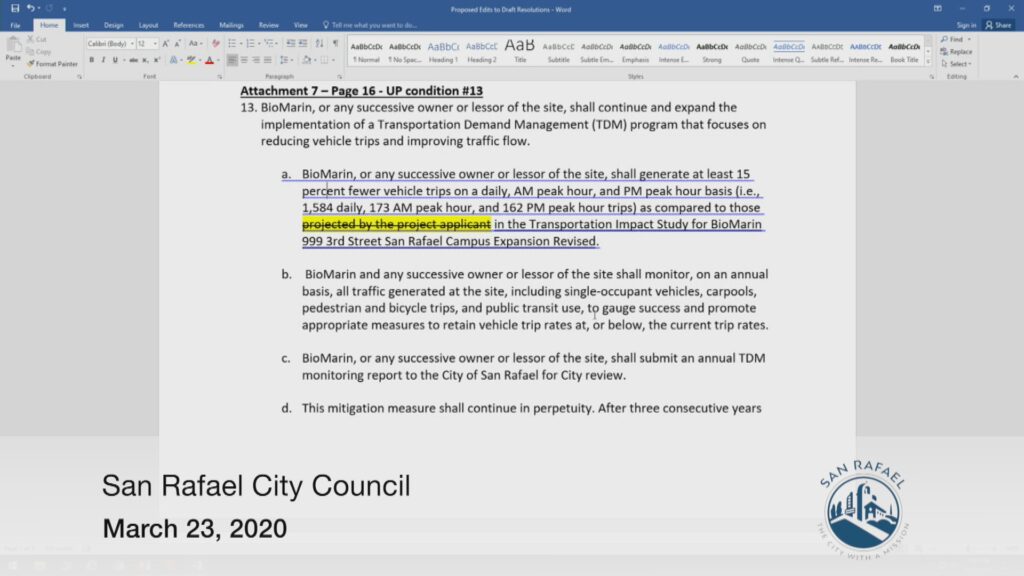Image resolution: width=1024 pixels, height=576 pixels.
Task: Apply the Book Title style
Action: click(904, 51)
